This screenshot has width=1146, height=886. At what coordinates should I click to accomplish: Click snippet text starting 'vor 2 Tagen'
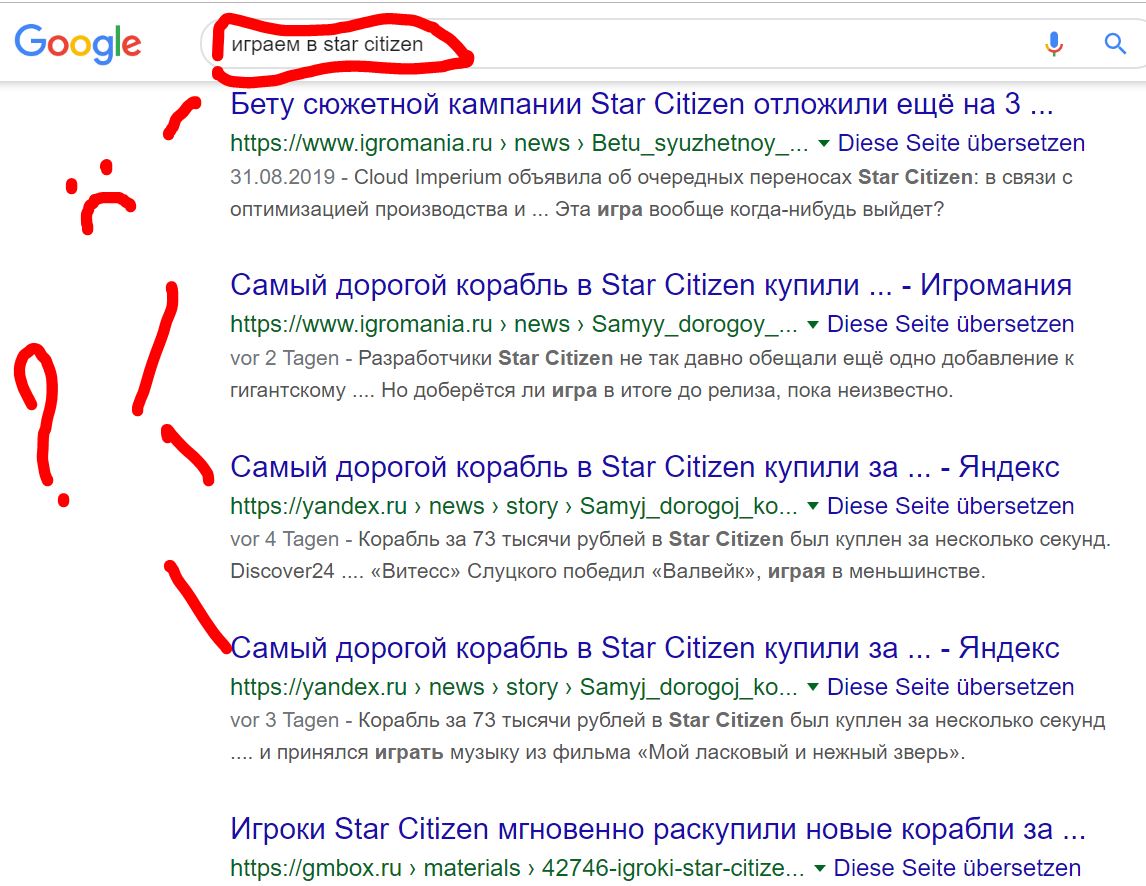[x=652, y=374]
